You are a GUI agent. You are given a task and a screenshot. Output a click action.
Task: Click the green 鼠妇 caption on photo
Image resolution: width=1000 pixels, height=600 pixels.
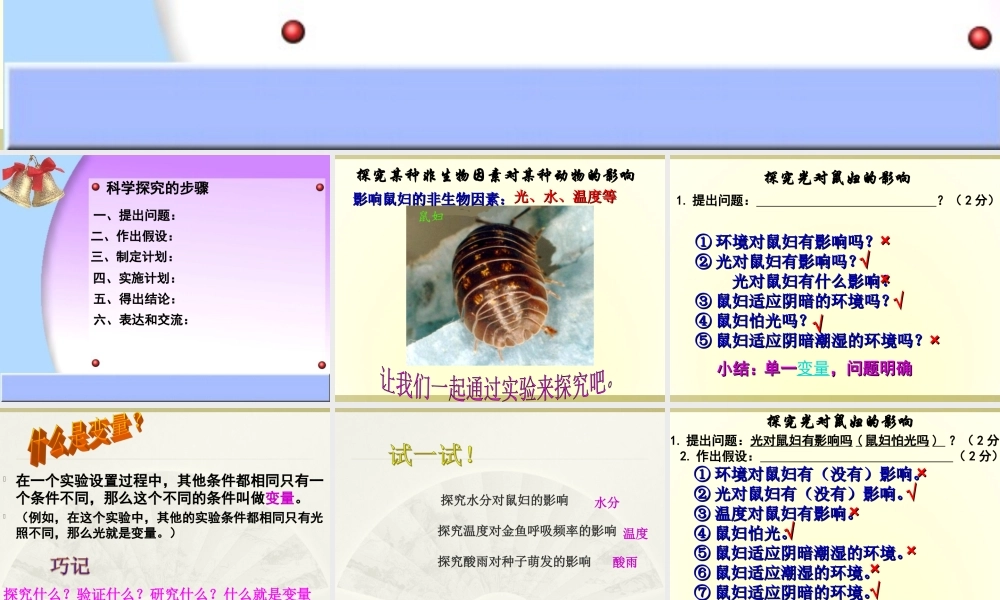point(430,217)
